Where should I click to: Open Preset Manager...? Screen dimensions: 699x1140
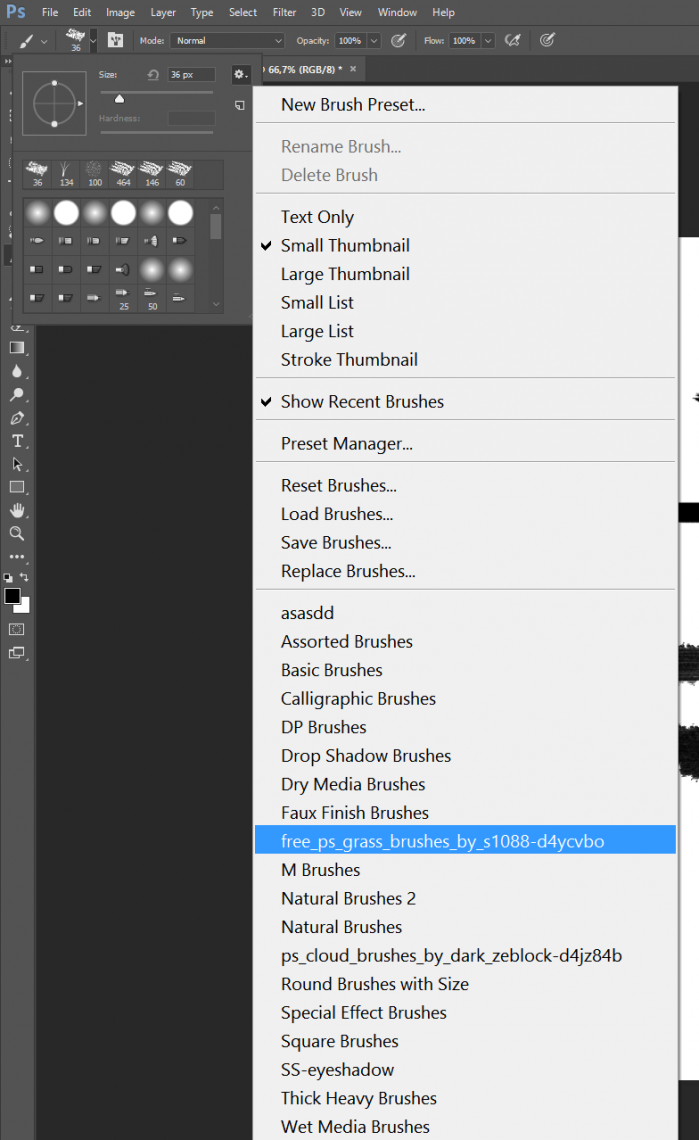click(346, 443)
